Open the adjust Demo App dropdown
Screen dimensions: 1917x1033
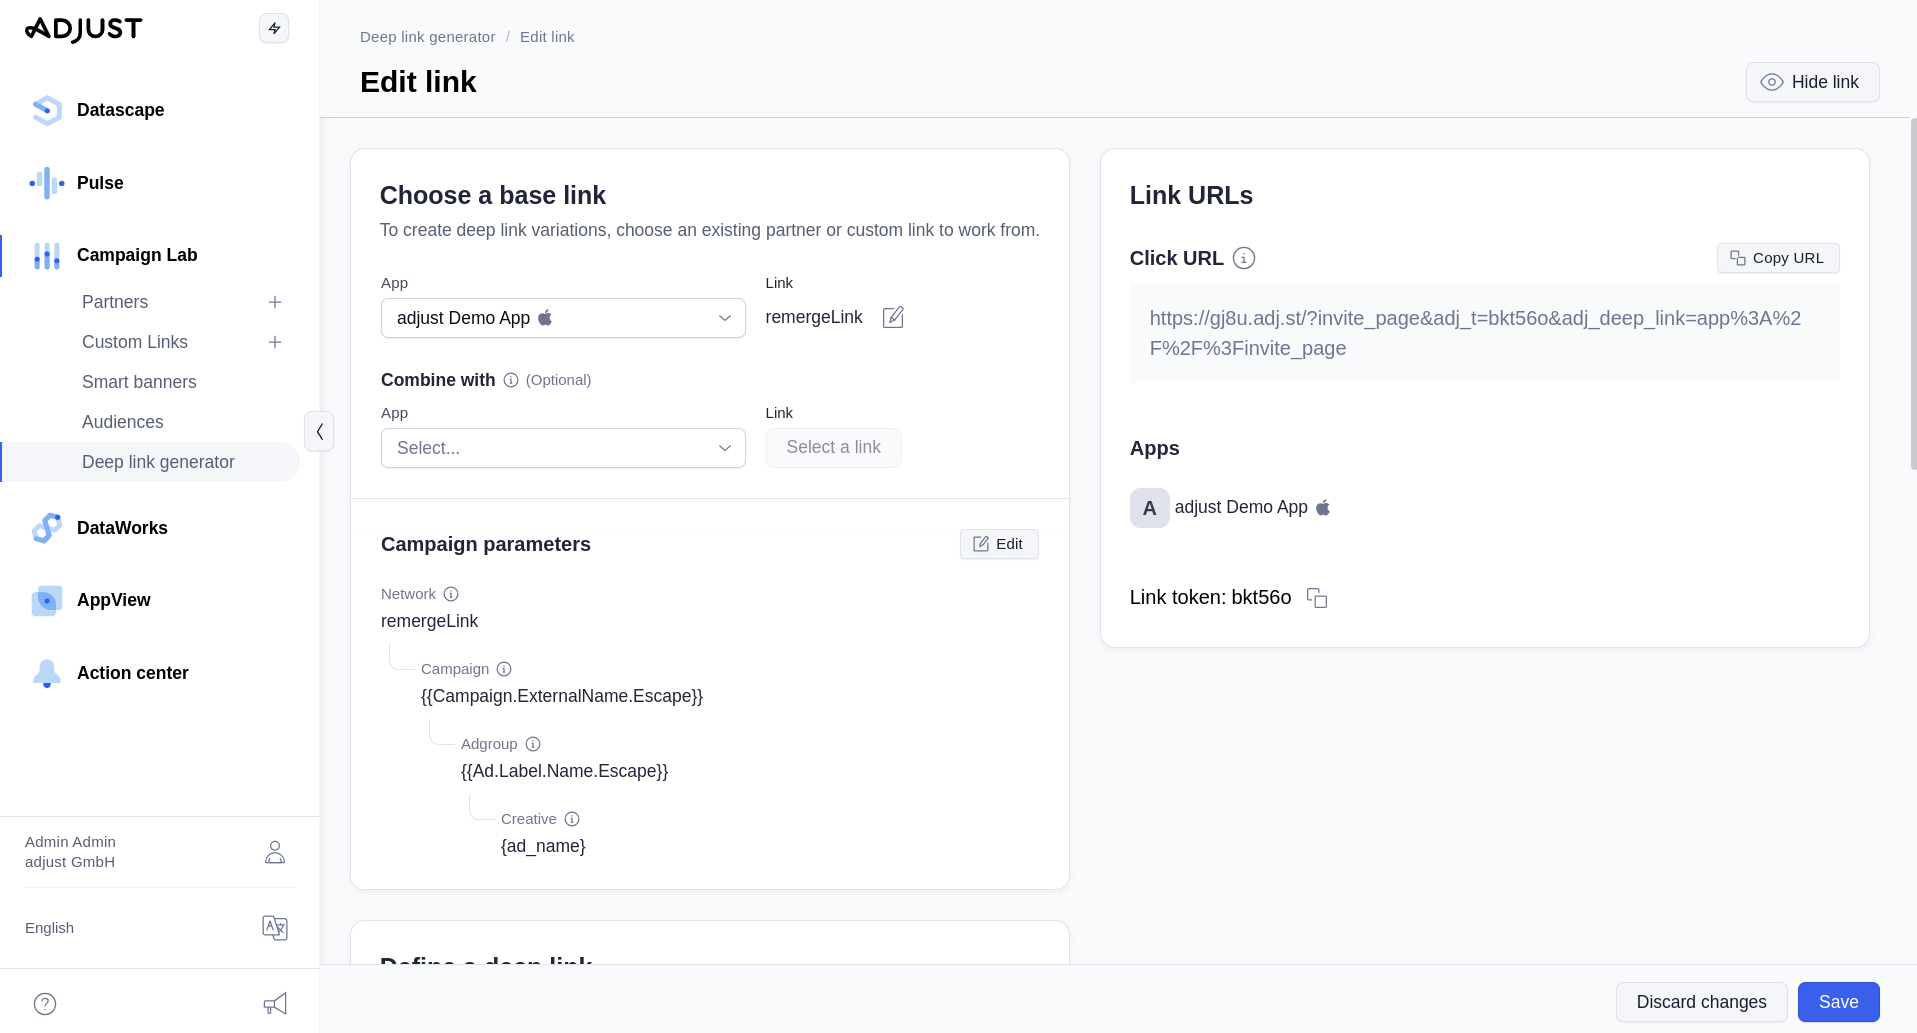563,318
